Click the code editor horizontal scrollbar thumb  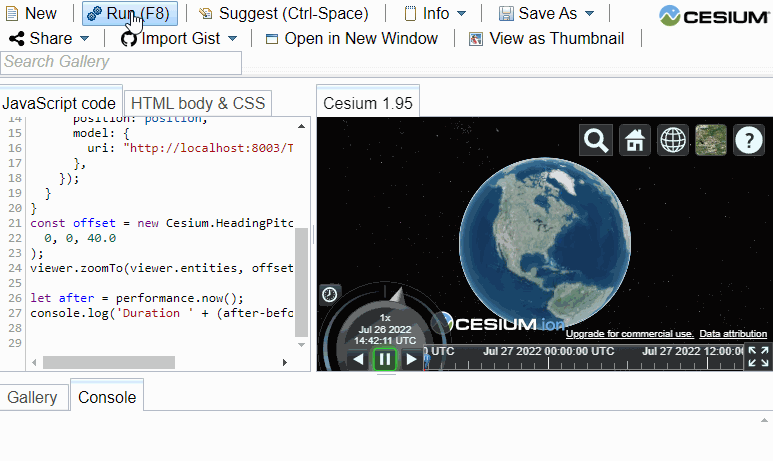pos(108,362)
